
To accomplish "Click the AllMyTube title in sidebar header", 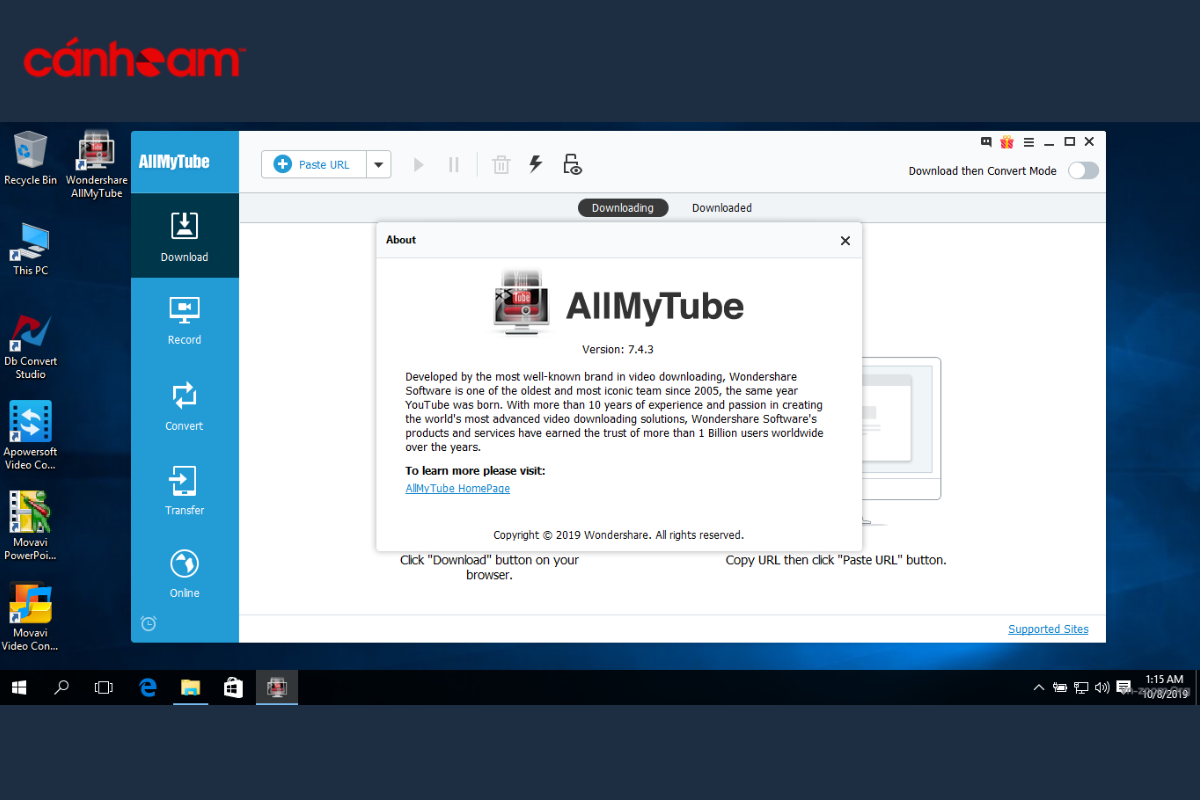I will tap(174, 161).
